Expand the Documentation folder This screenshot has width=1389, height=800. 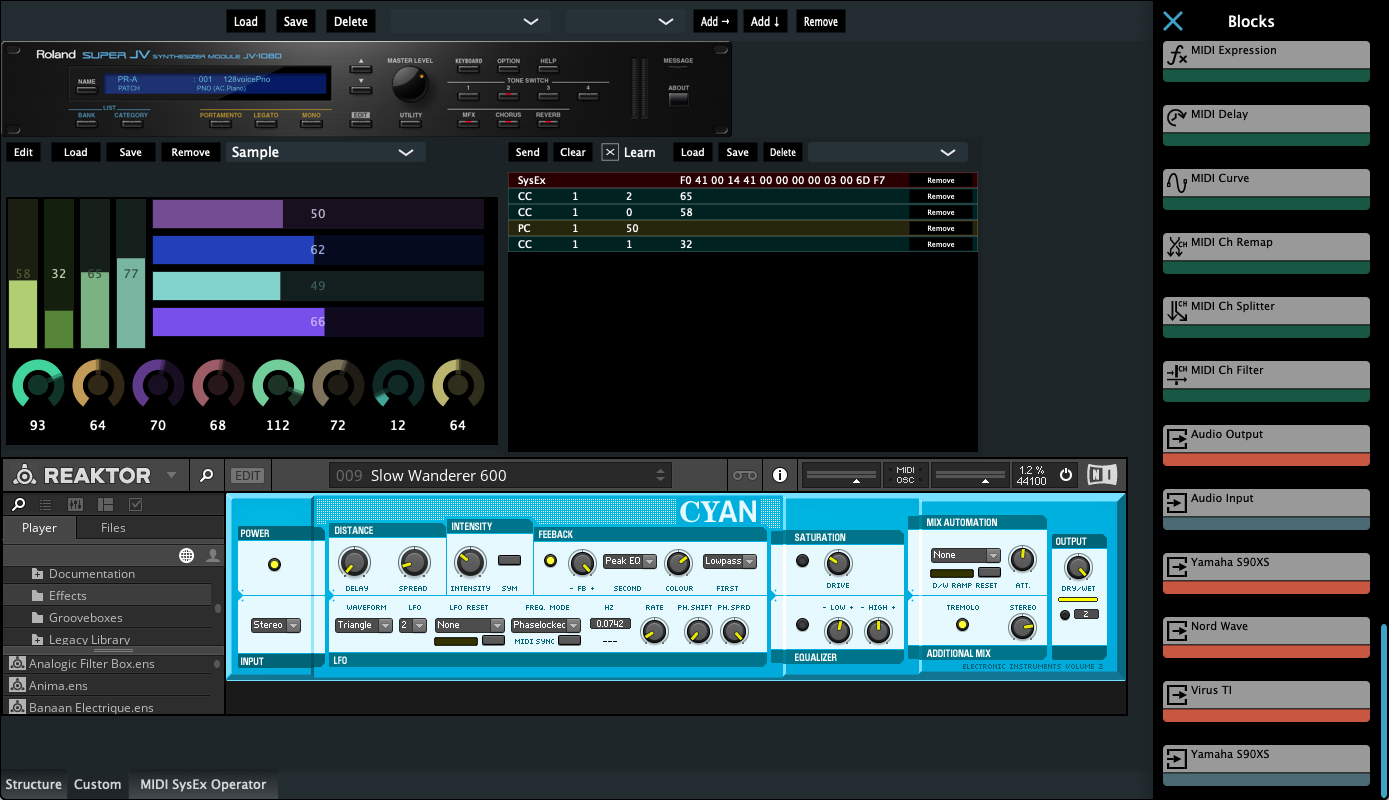click(38, 574)
